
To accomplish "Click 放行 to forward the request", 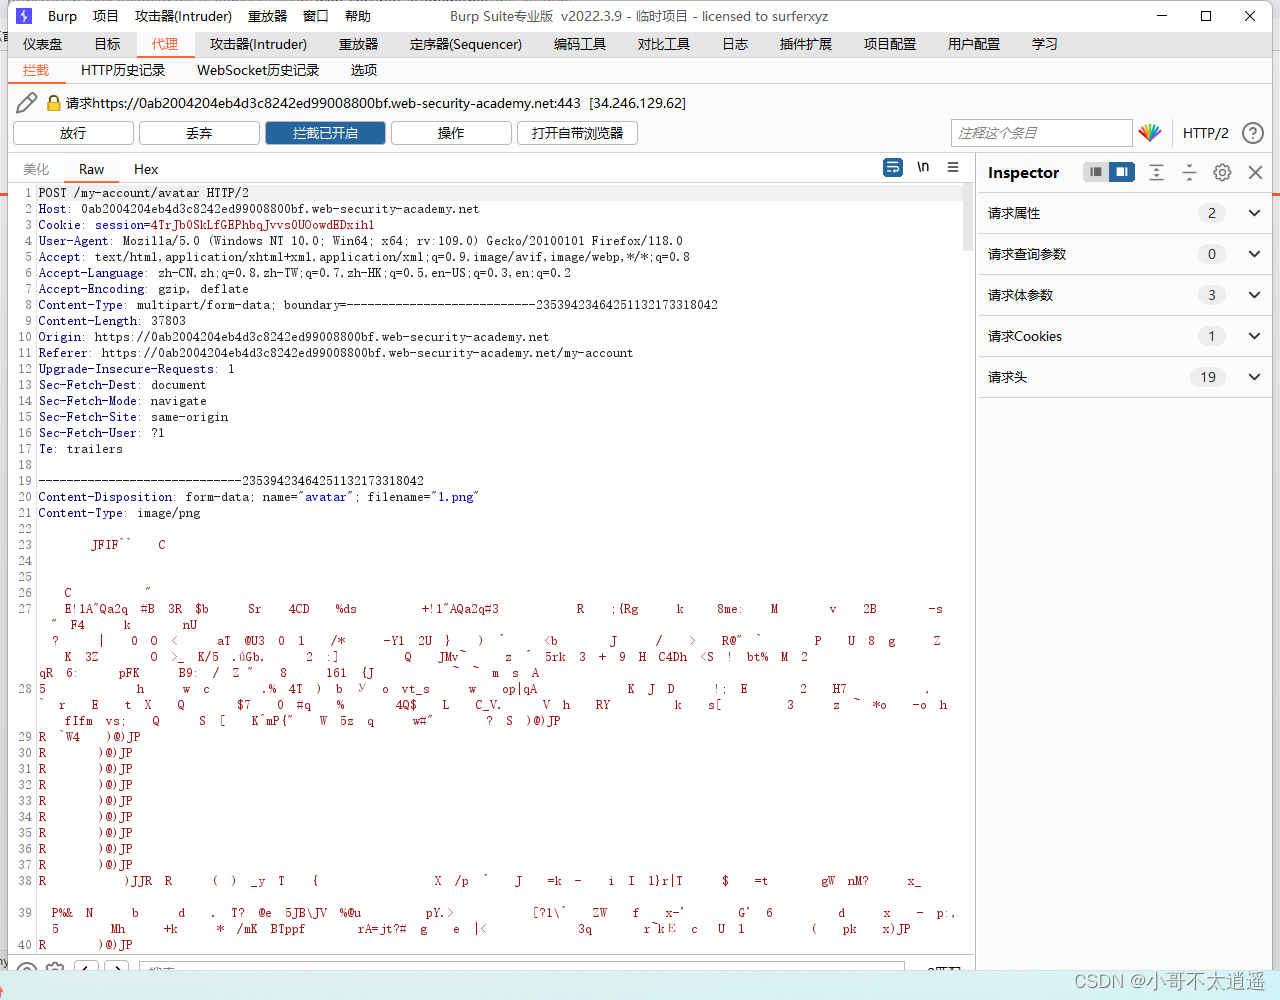I will tap(73, 133).
